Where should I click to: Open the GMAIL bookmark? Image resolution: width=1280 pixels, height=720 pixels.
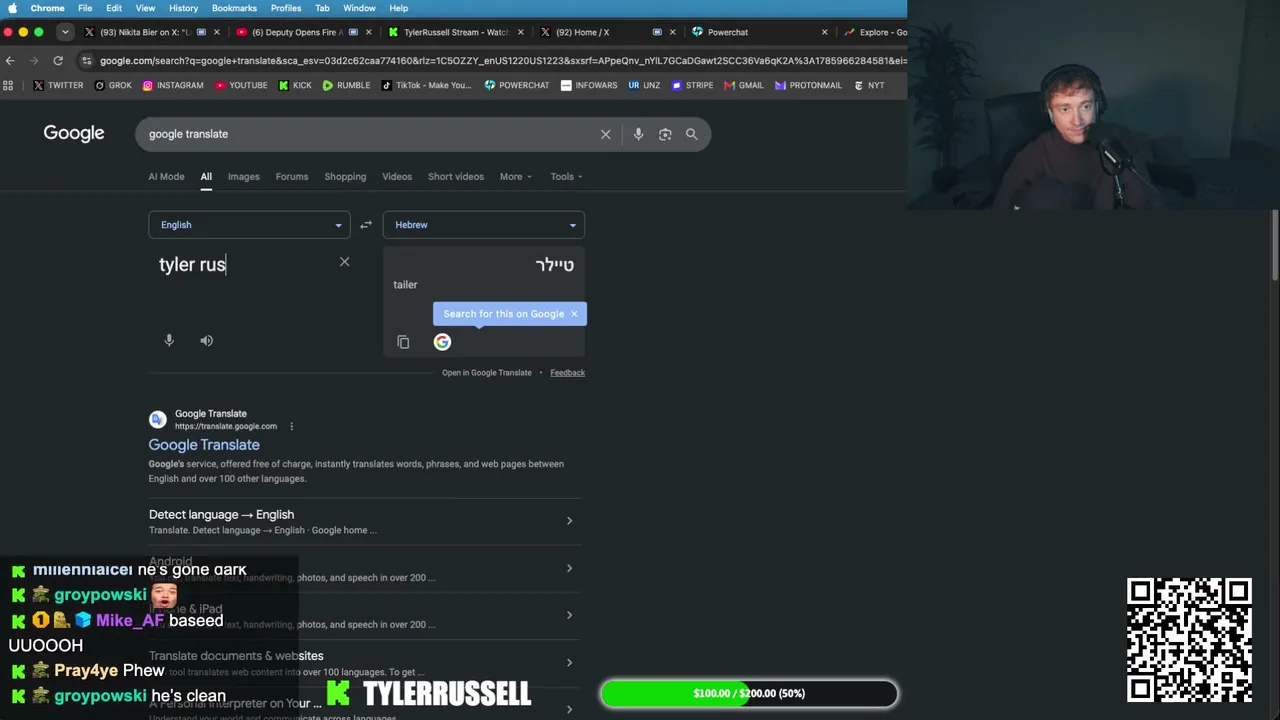743,86
